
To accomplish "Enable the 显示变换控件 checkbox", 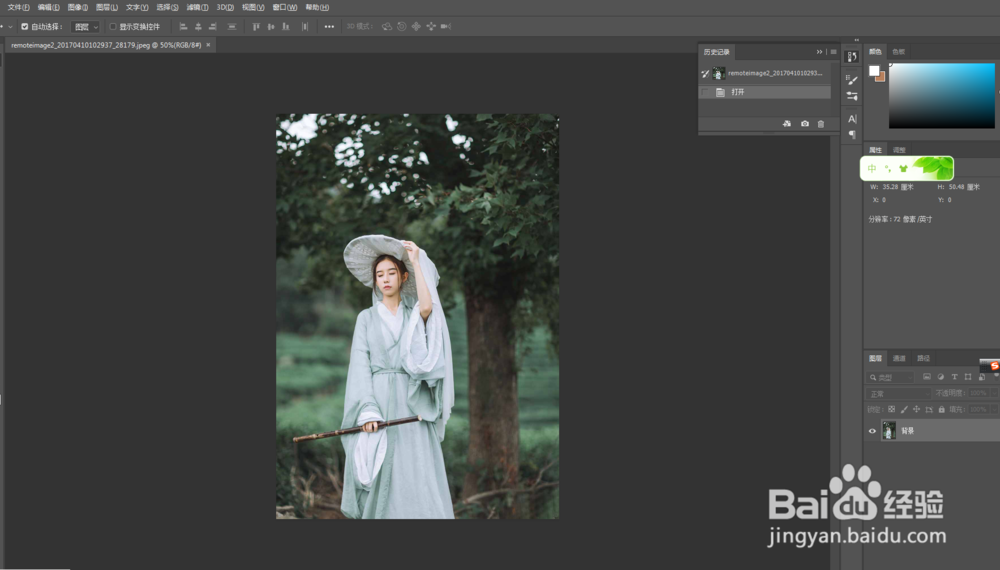I will point(112,27).
